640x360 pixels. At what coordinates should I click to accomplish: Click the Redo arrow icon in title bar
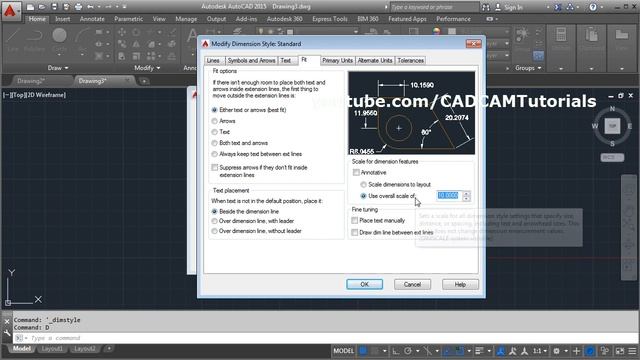click(x=108, y=7)
